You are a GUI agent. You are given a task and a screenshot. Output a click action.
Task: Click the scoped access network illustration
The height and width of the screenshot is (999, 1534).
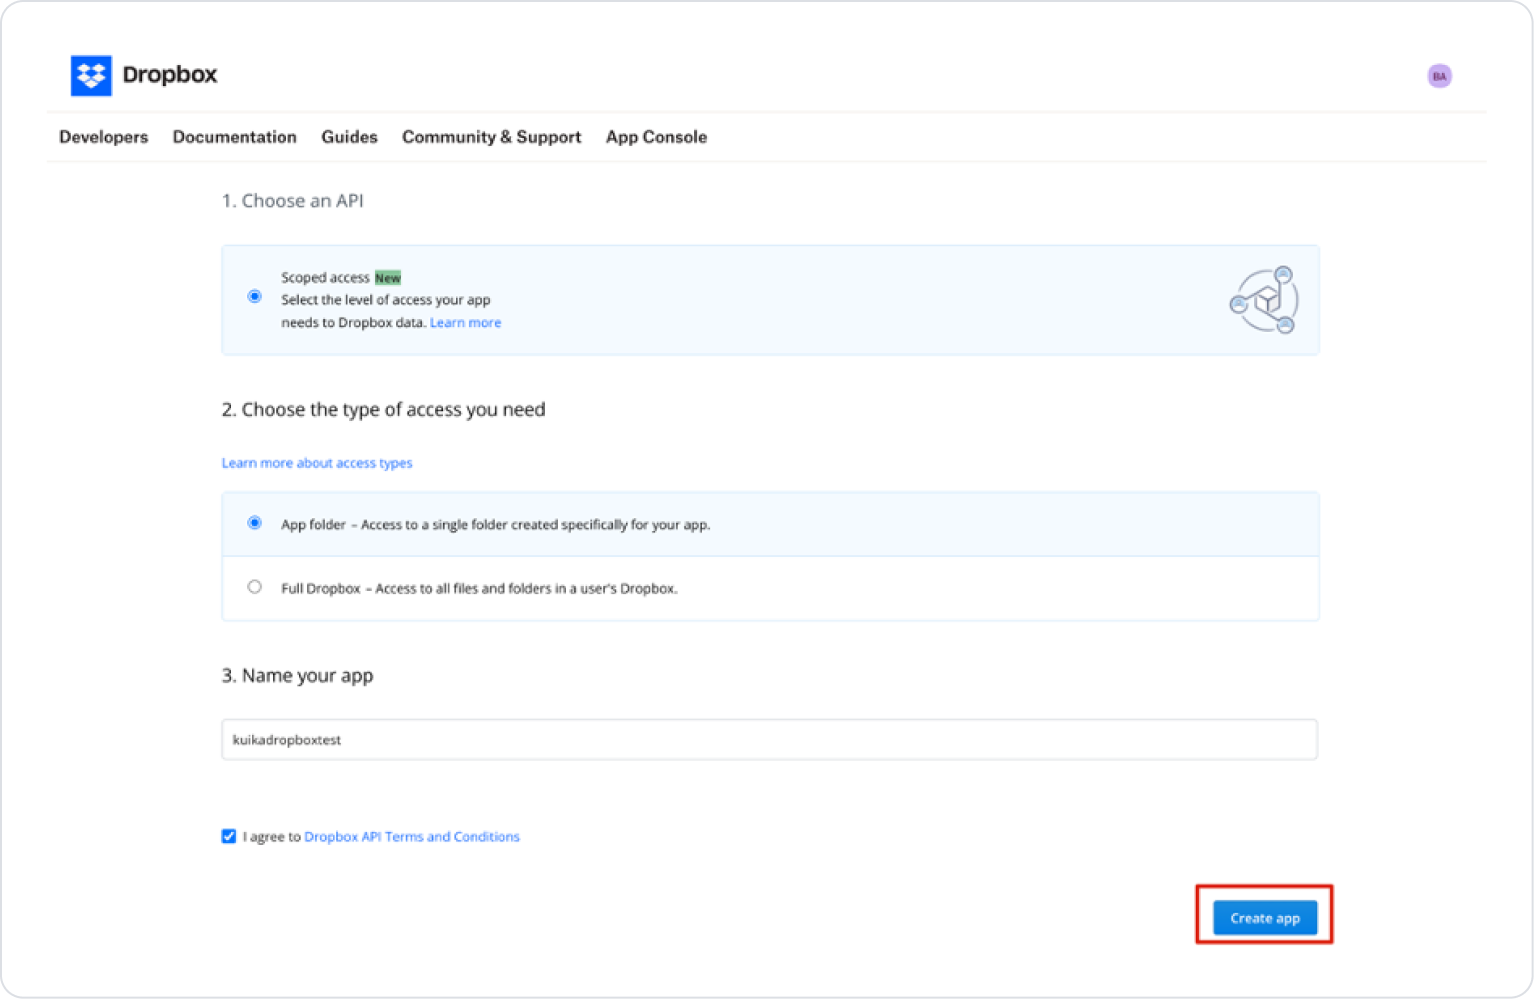(1264, 300)
